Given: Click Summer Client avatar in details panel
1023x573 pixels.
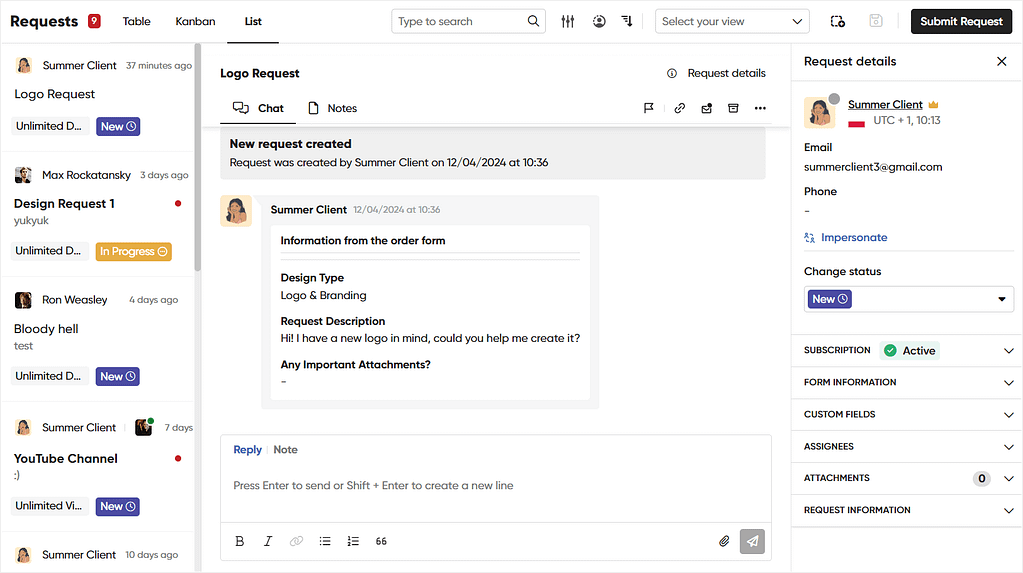Looking at the screenshot, I should (x=819, y=112).
